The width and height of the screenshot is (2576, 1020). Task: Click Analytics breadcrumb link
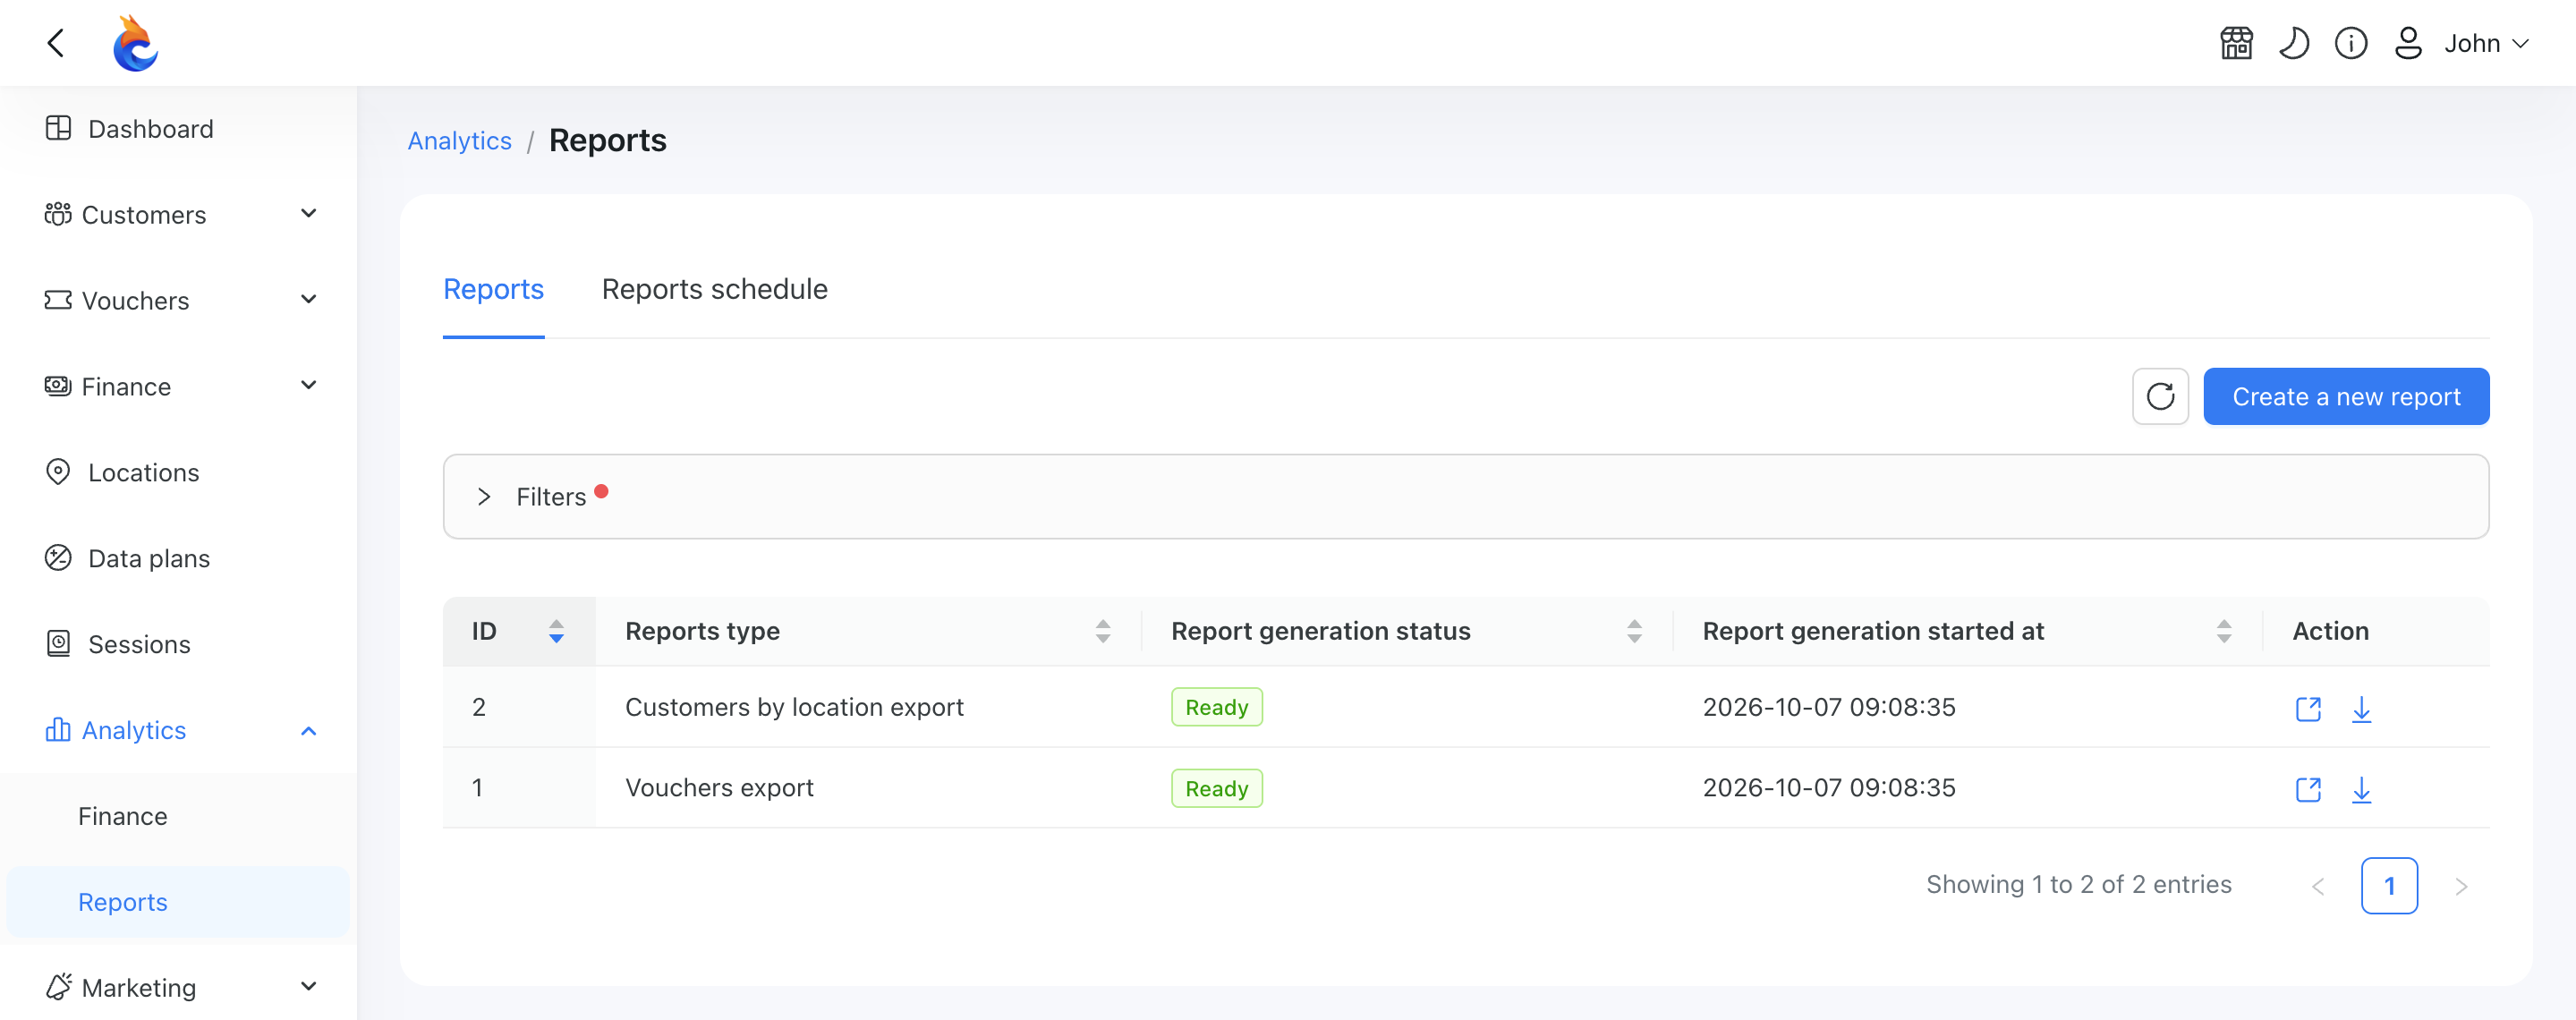point(460,141)
